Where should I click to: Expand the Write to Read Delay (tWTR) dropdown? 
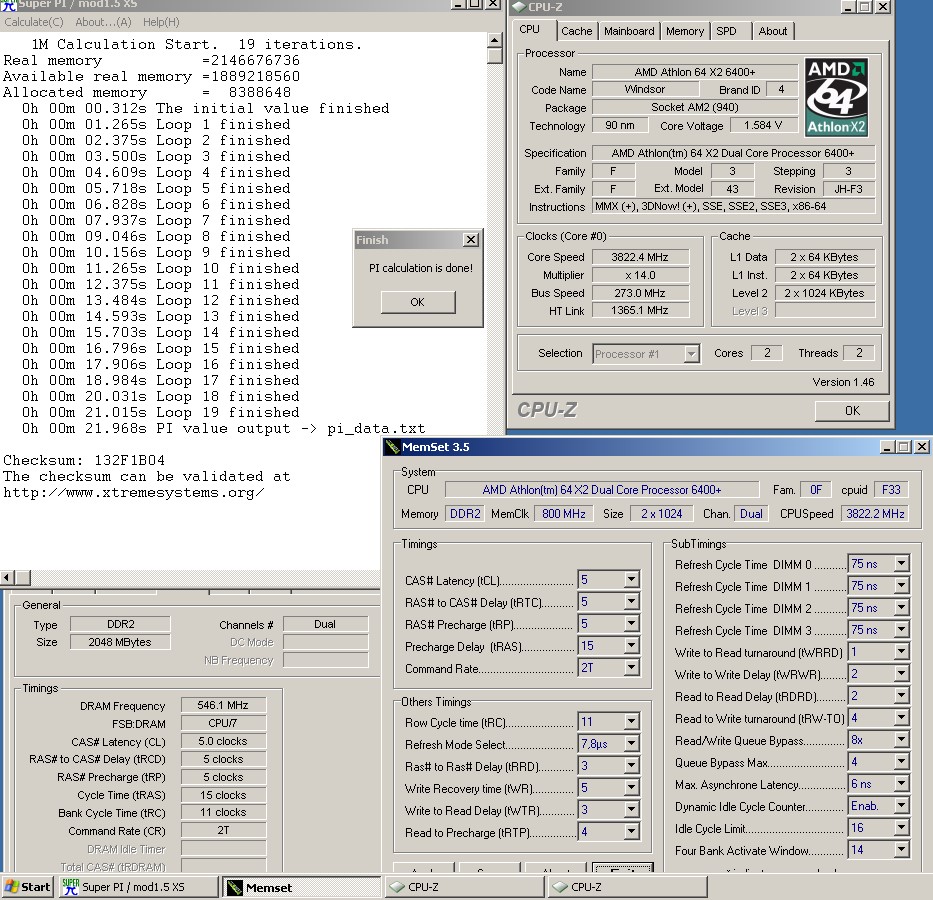pos(631,810)
